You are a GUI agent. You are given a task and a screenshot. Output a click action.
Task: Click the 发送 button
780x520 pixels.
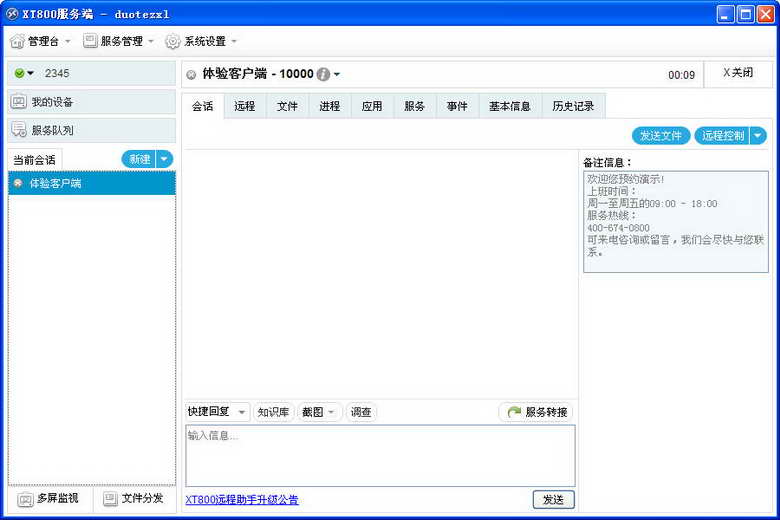coord(554,500)
